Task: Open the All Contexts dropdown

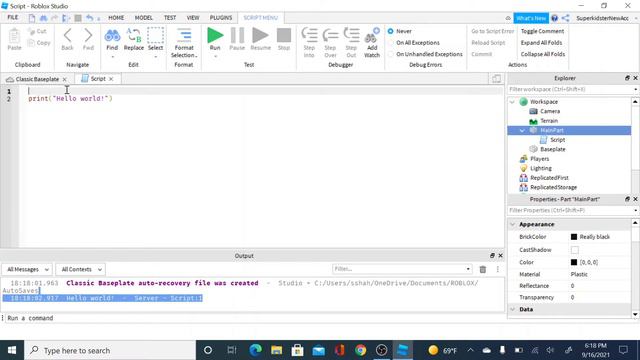Action: (x=80, y=269)
